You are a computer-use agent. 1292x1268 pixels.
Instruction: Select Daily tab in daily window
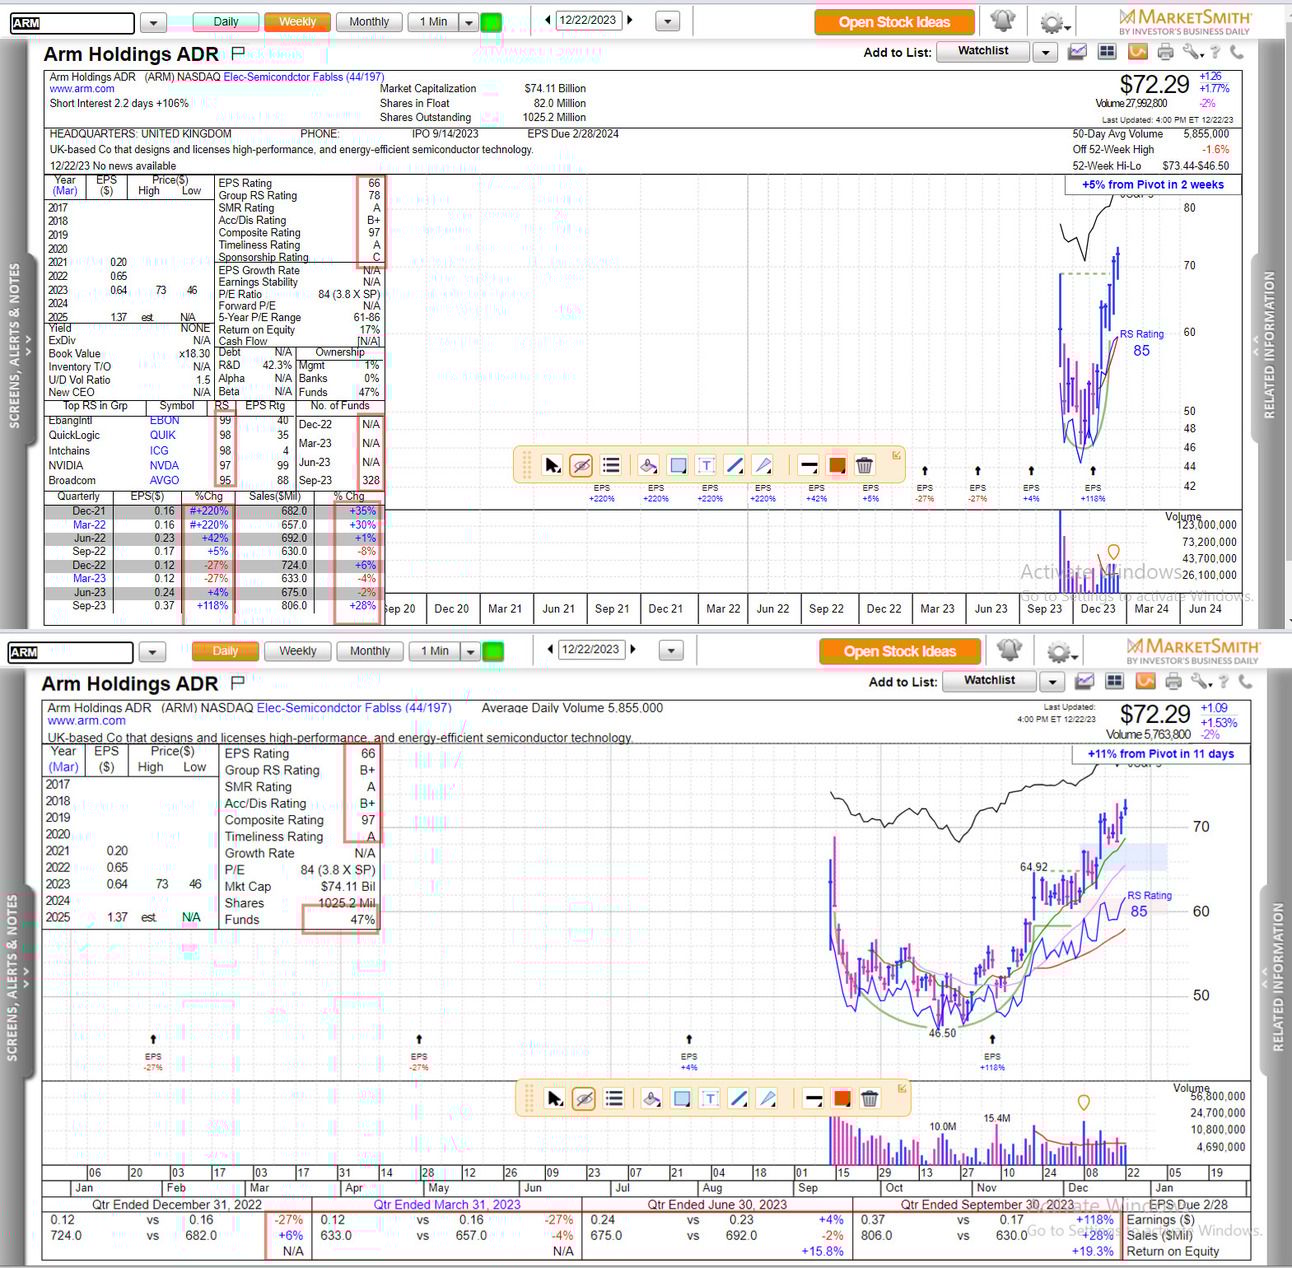click(x=225, y=651)
